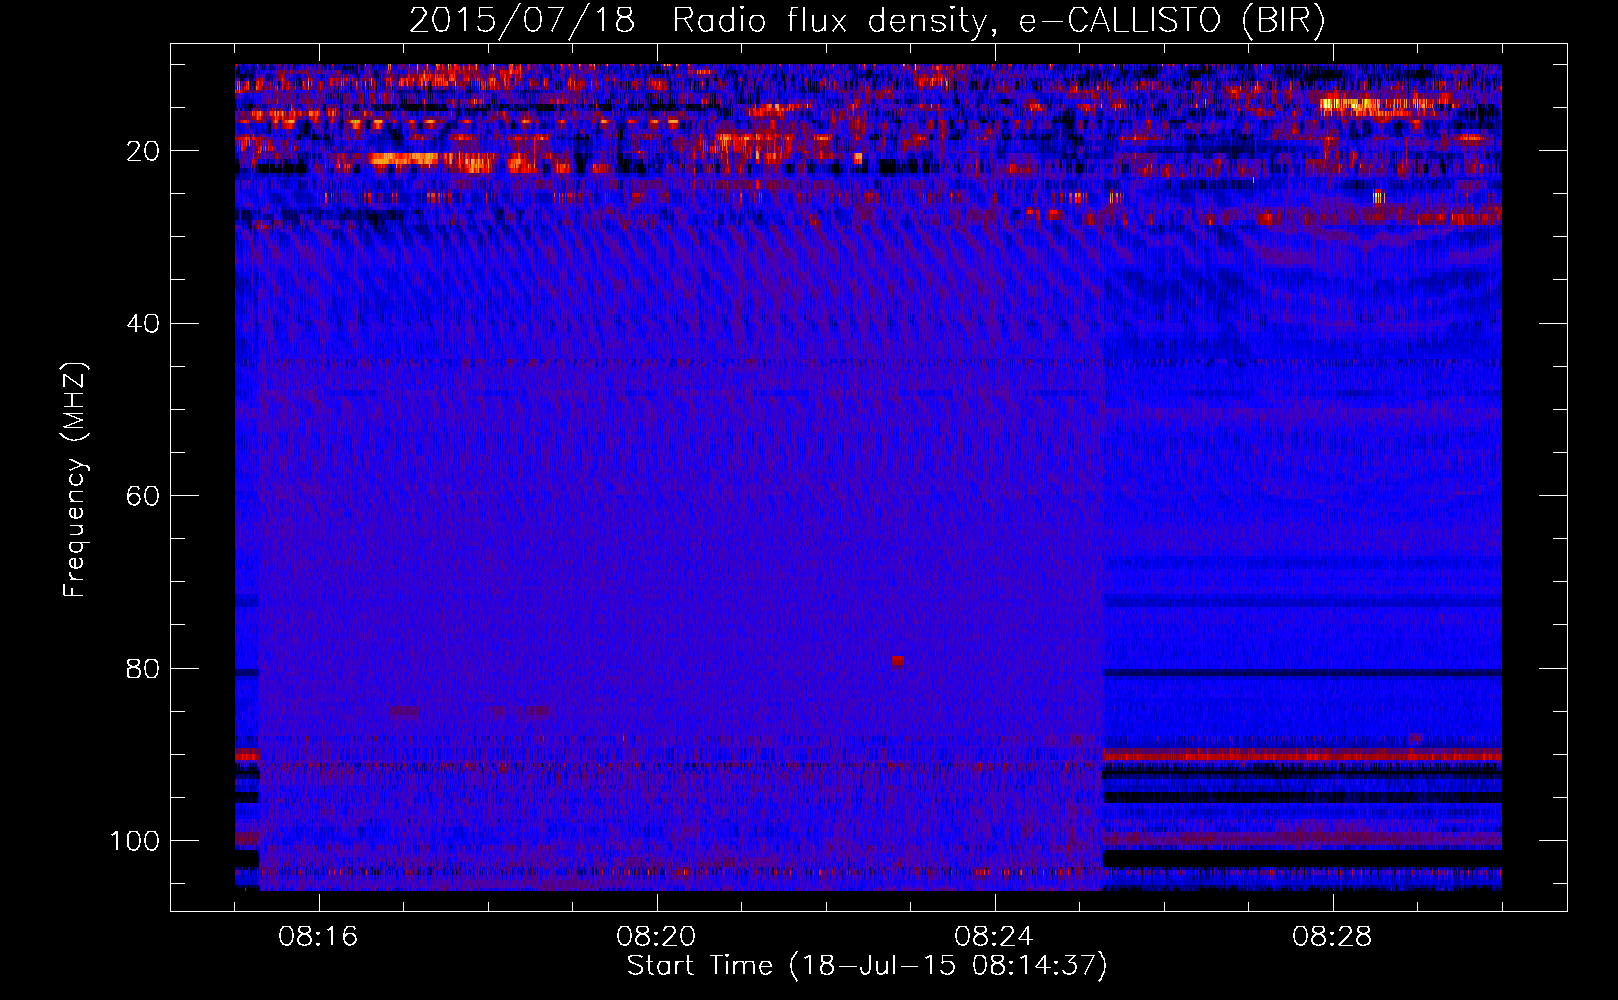
Task: Click the '08:20' time tick label
Action: click(657, 937)
